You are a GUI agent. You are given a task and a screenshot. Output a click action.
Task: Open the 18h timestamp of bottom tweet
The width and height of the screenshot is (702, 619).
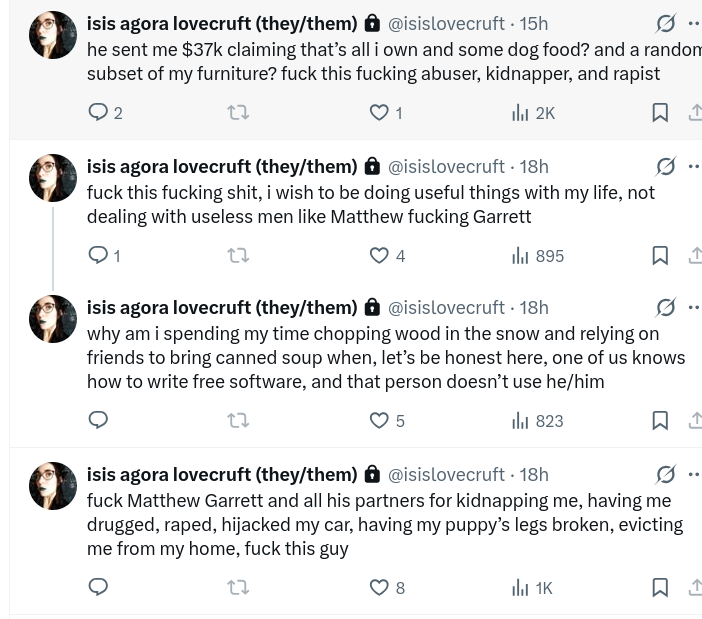coord(534,475)
